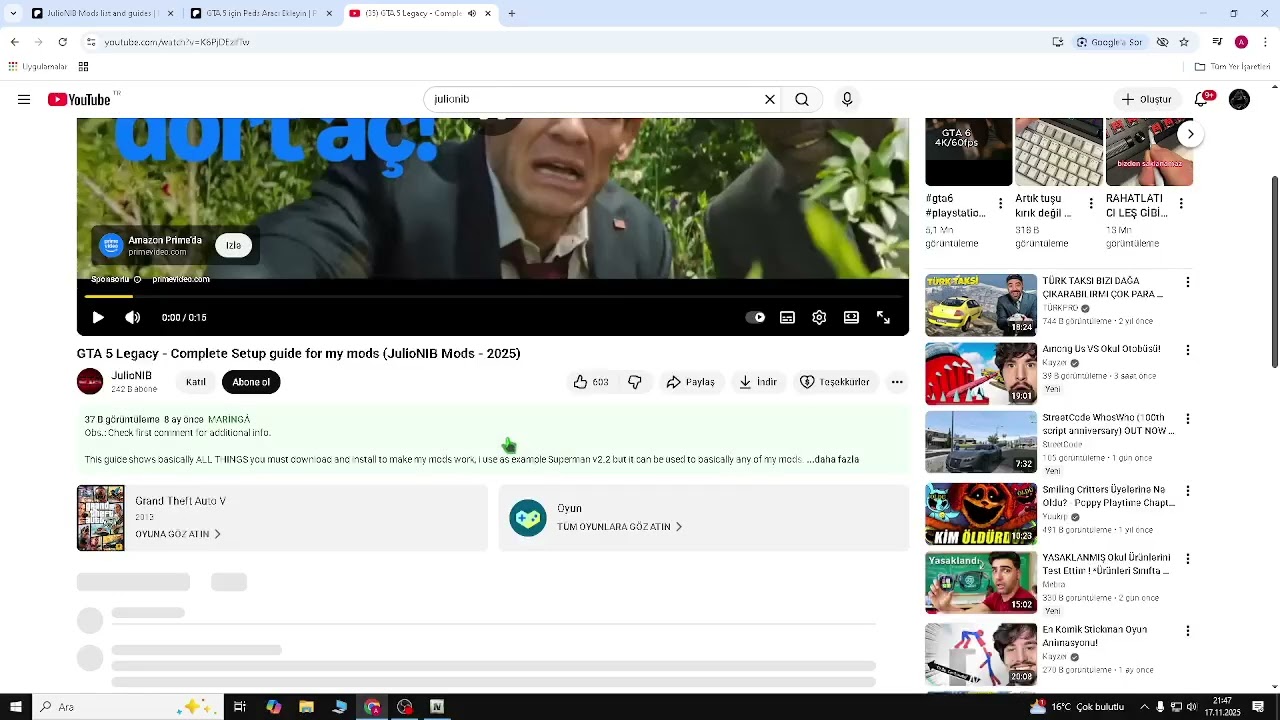Switch to theater mode view
This screenshot has width=1280, height=720.
(x=851, y=317)
